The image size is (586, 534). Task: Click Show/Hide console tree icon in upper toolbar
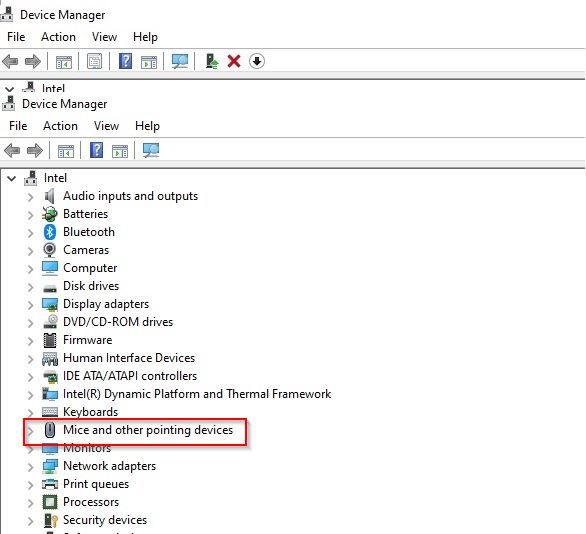(64, 62)
